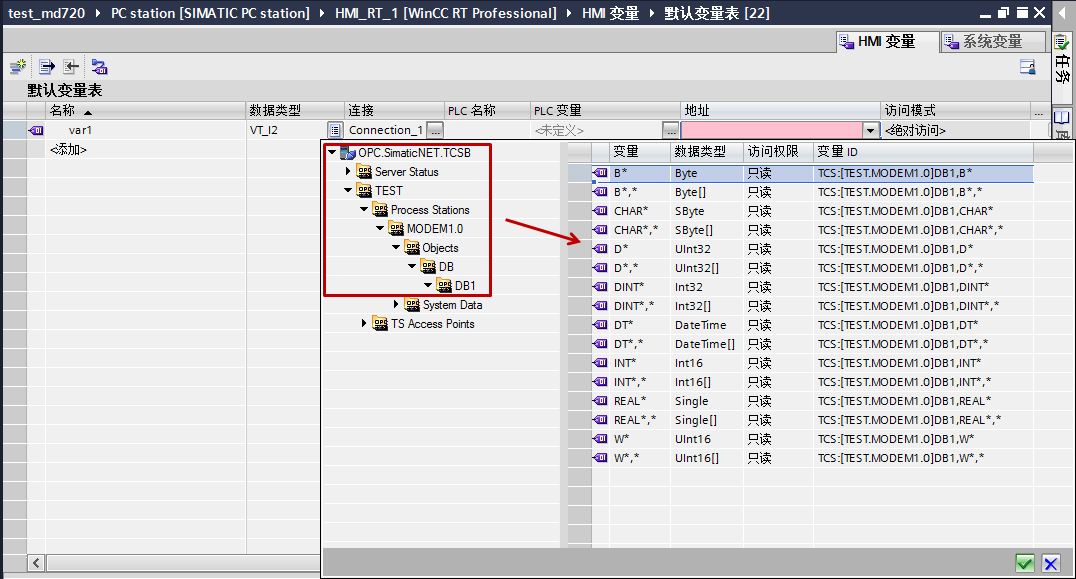
Task: Click the tag icon of variable W*,*
Action: [x=600, y=458]
